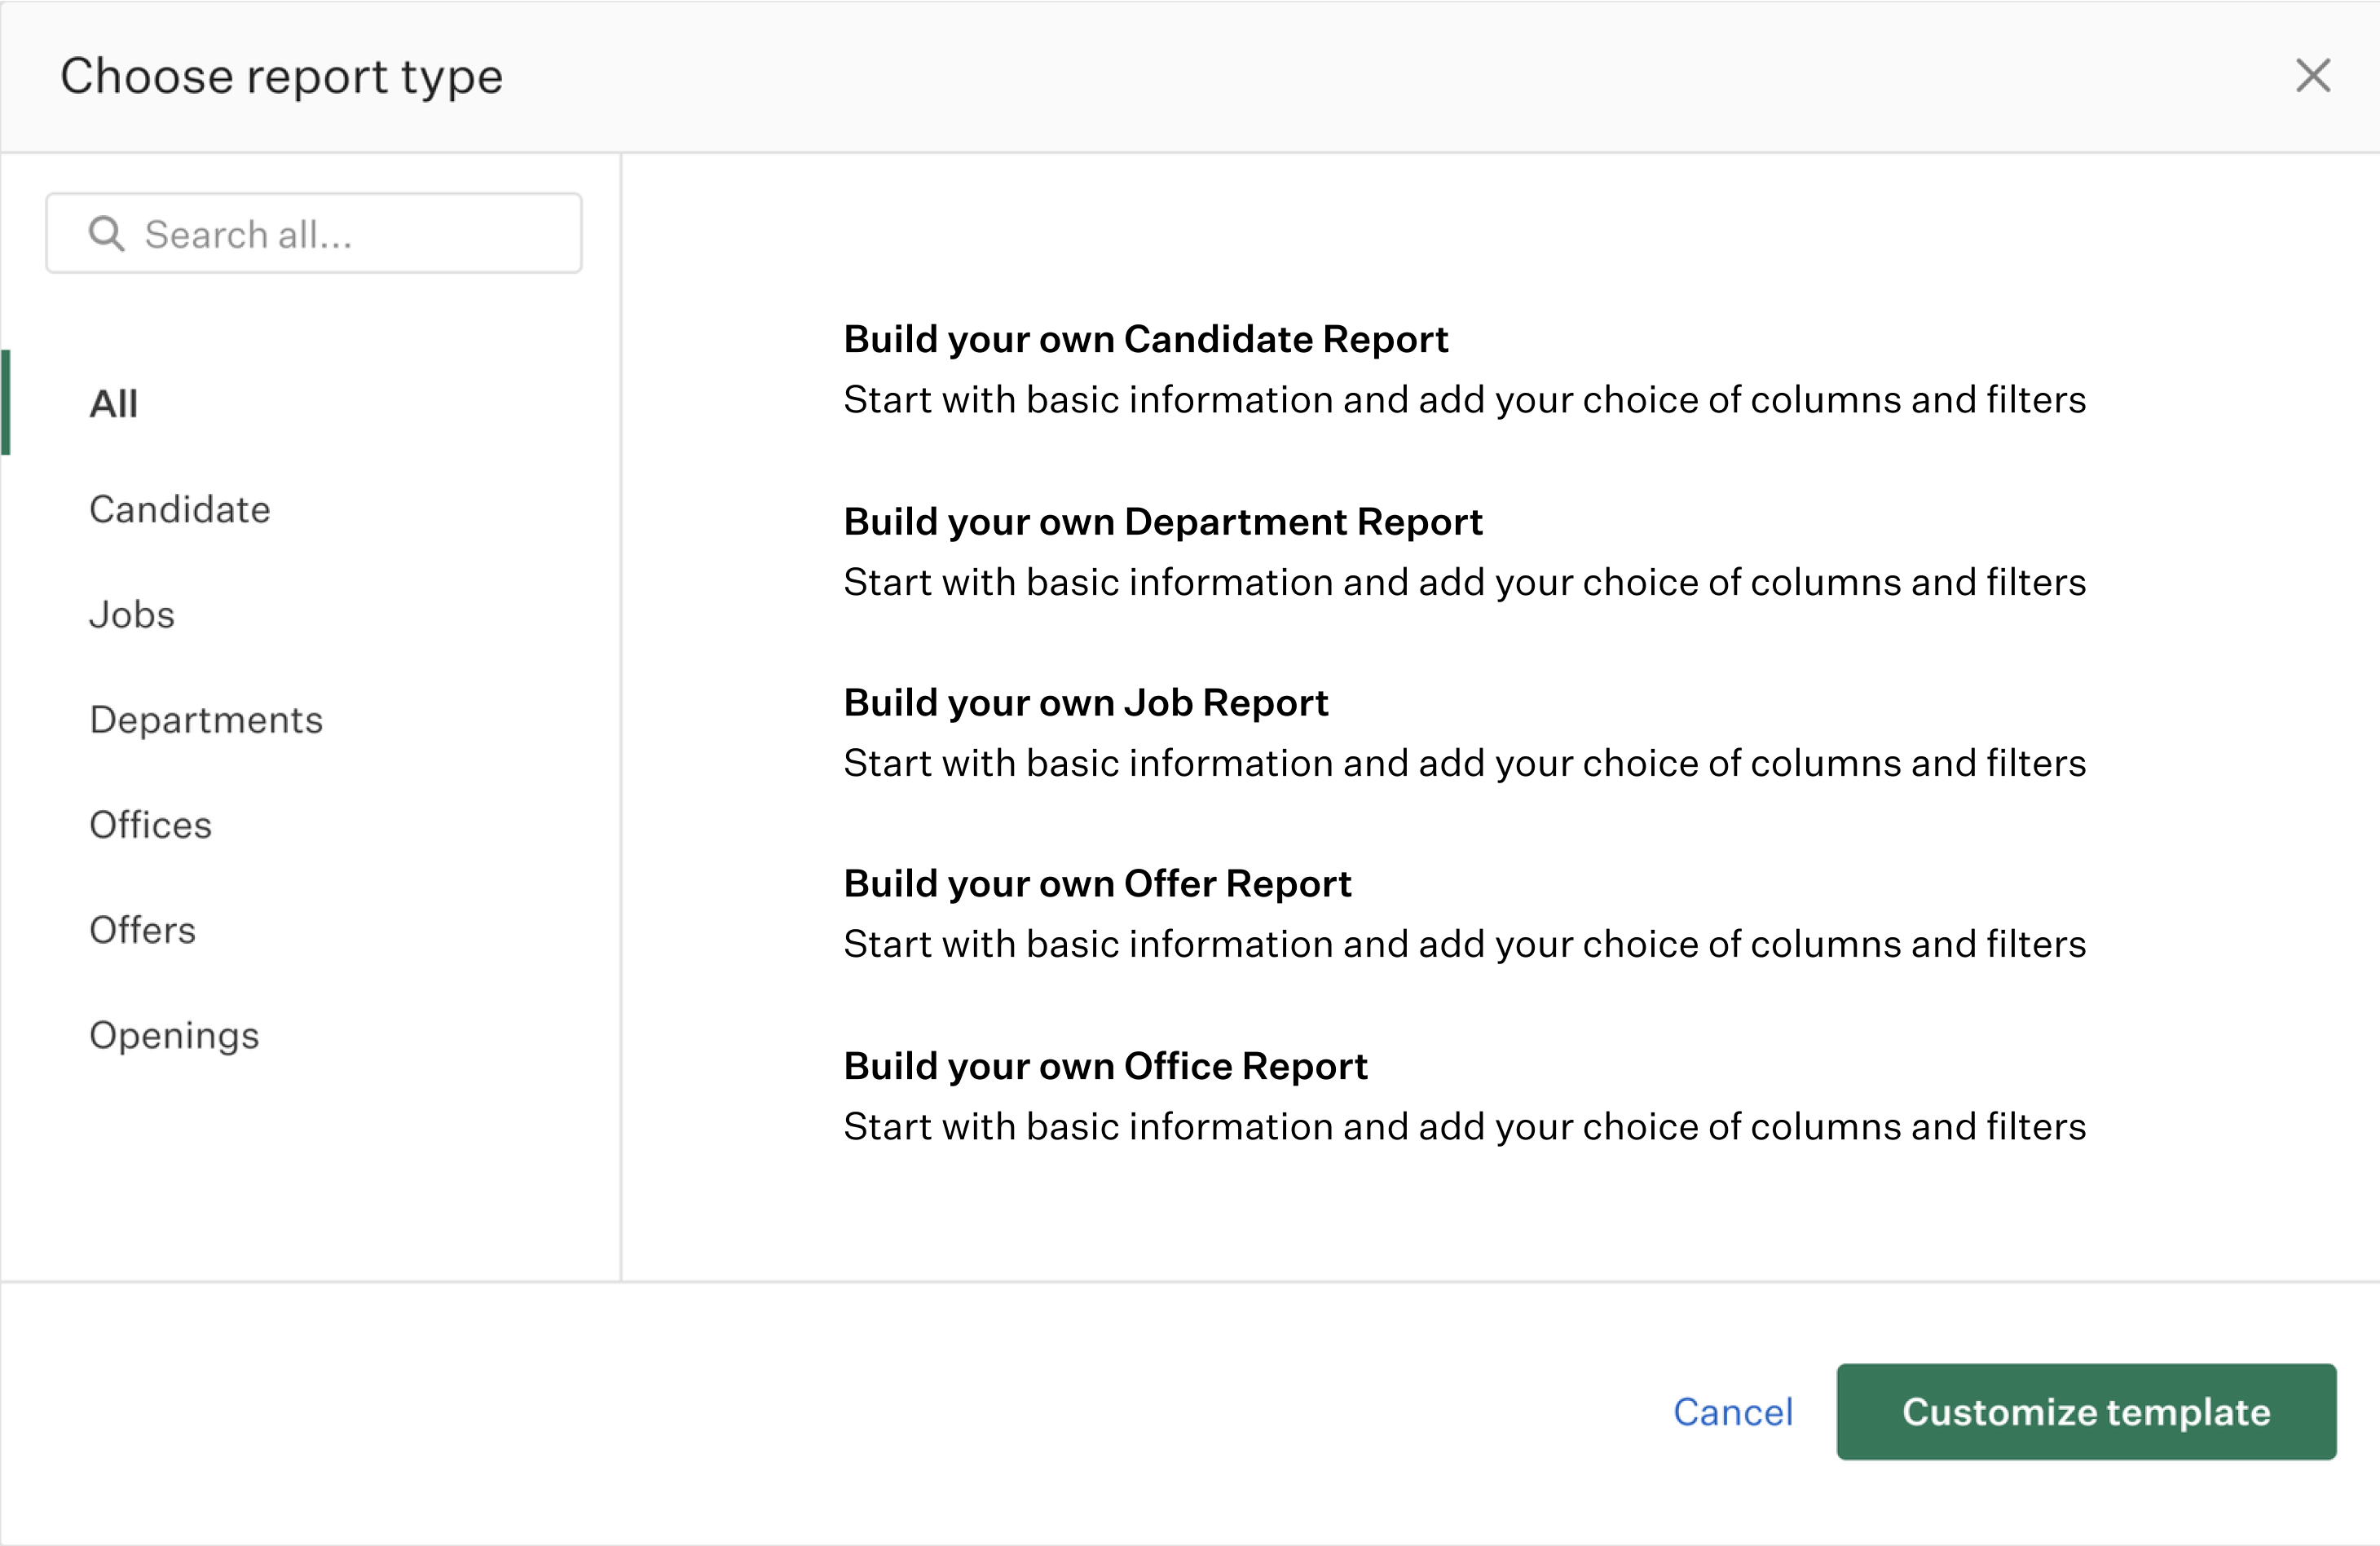Screen dimensions: 2380x1546
Task: Choose Build your own Offer Report
Action: click(1098, 883)
